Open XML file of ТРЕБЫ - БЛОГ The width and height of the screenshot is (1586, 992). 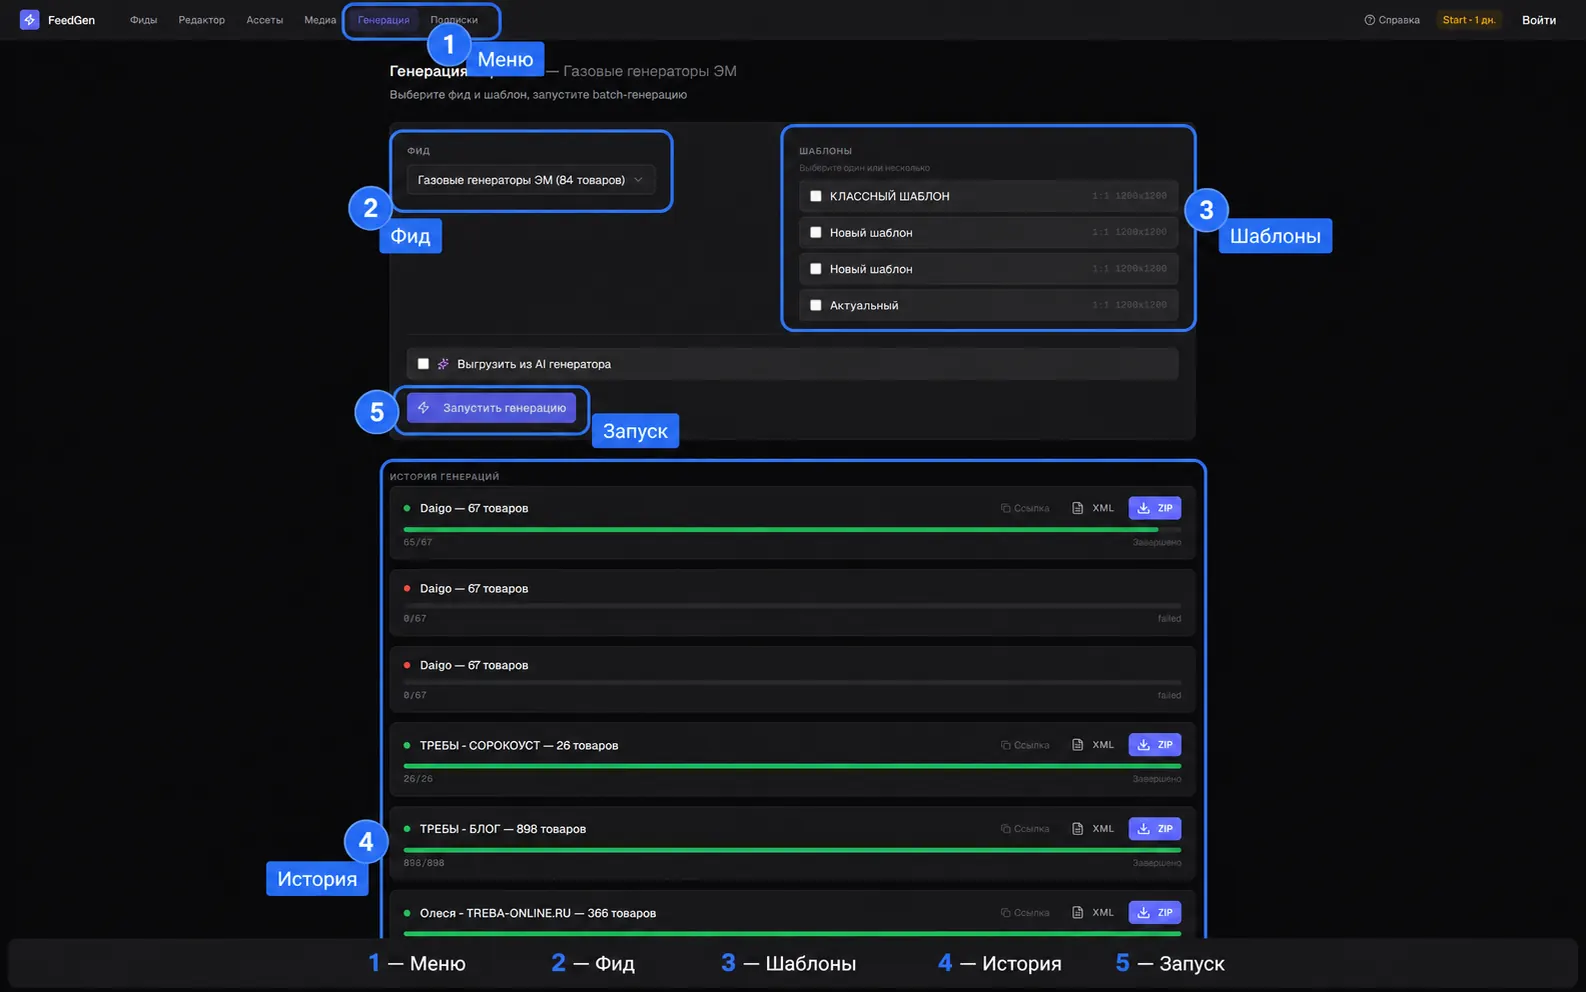pyautogui.click(x=1093, y=829)
